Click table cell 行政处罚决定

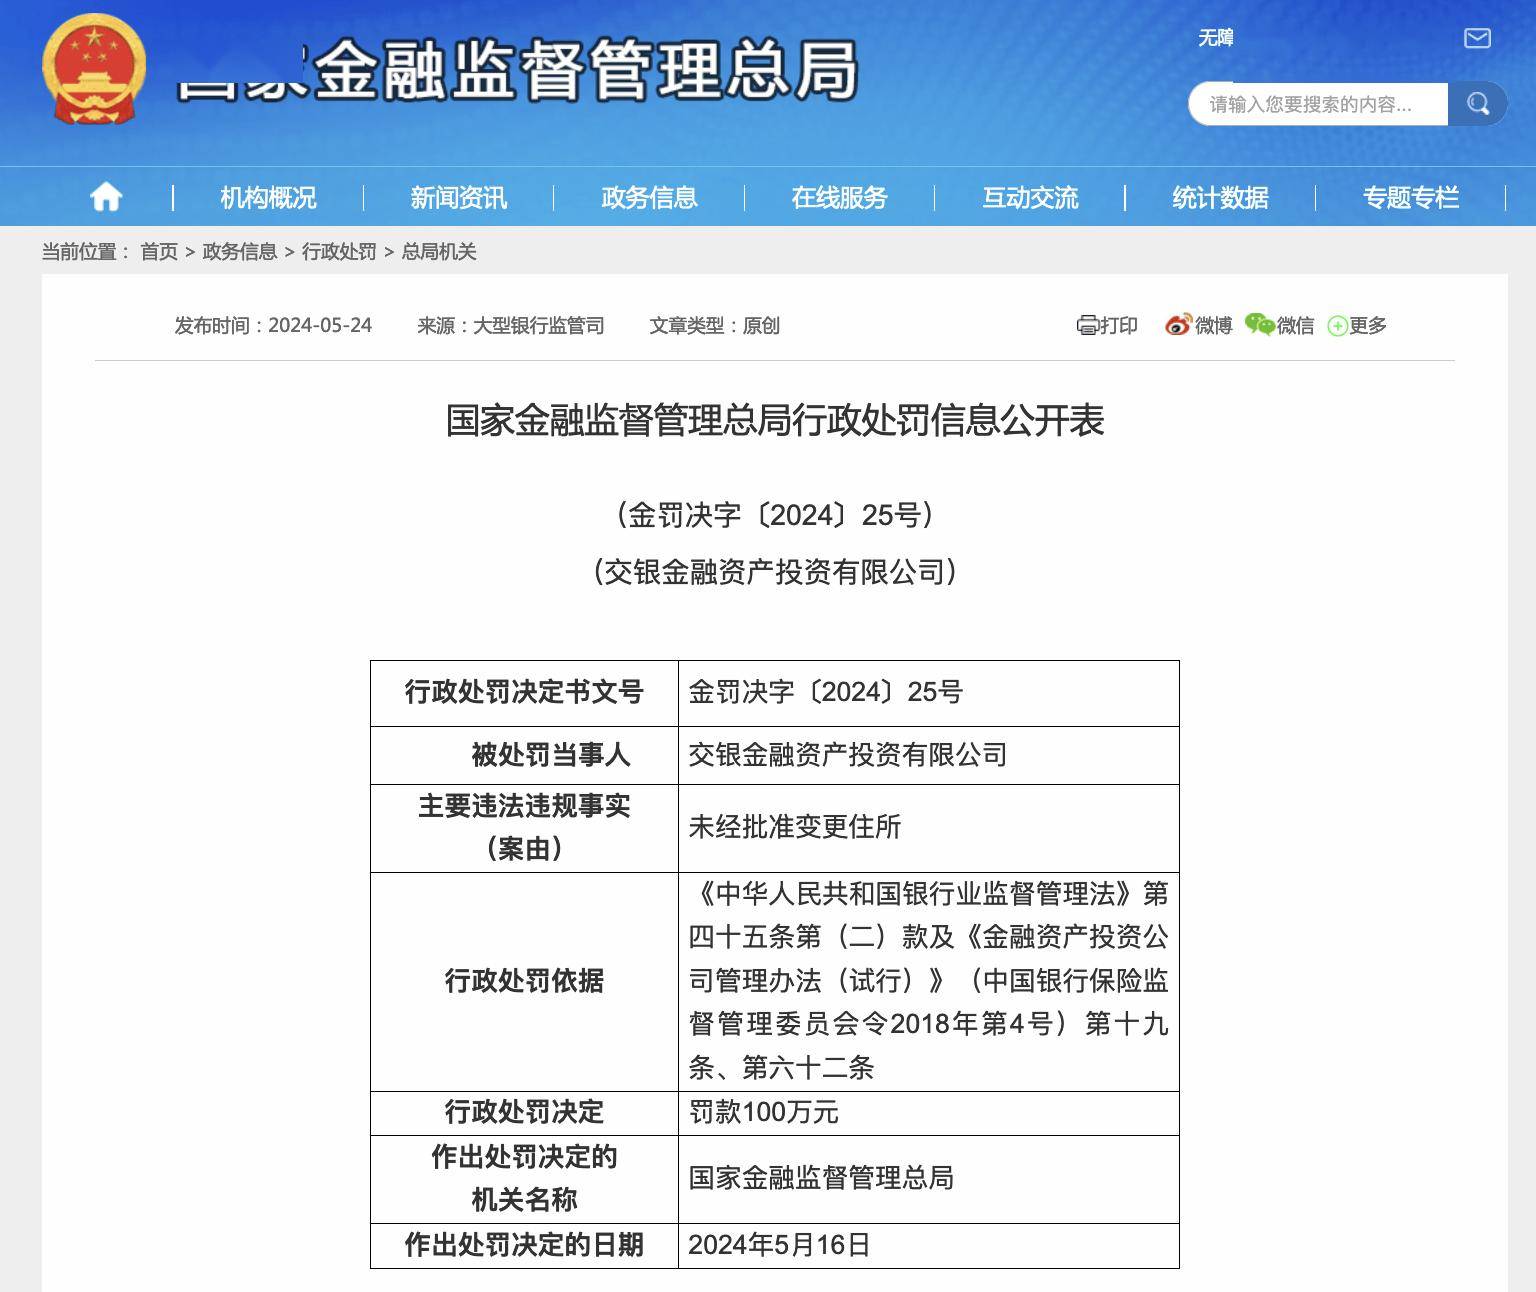[524, 1112]
